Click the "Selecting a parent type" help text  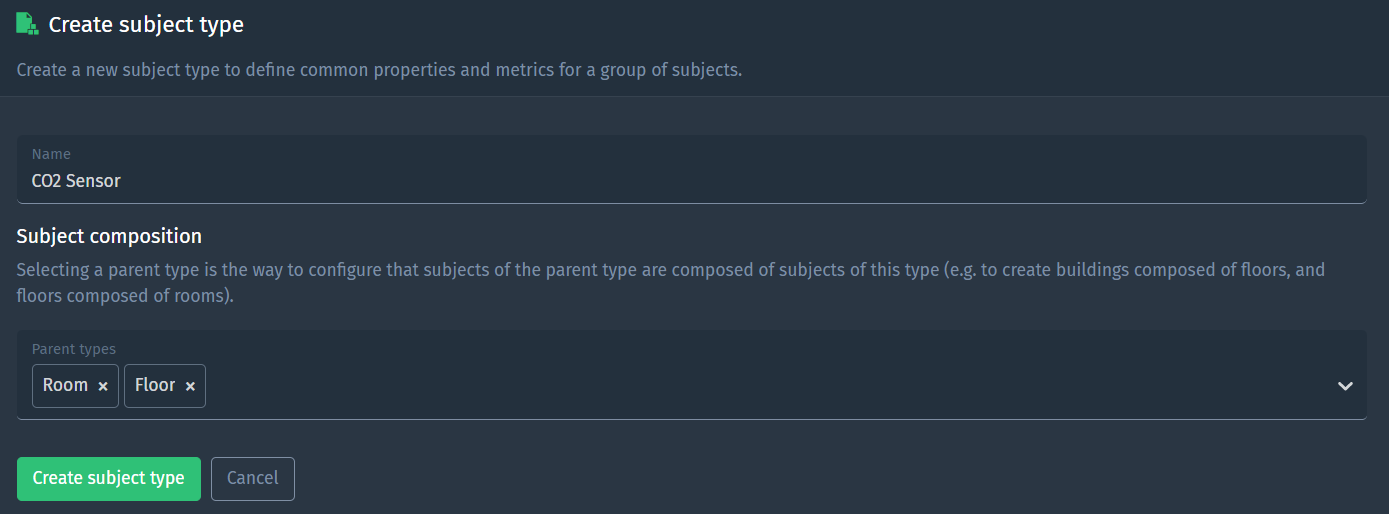coord(670,270)
